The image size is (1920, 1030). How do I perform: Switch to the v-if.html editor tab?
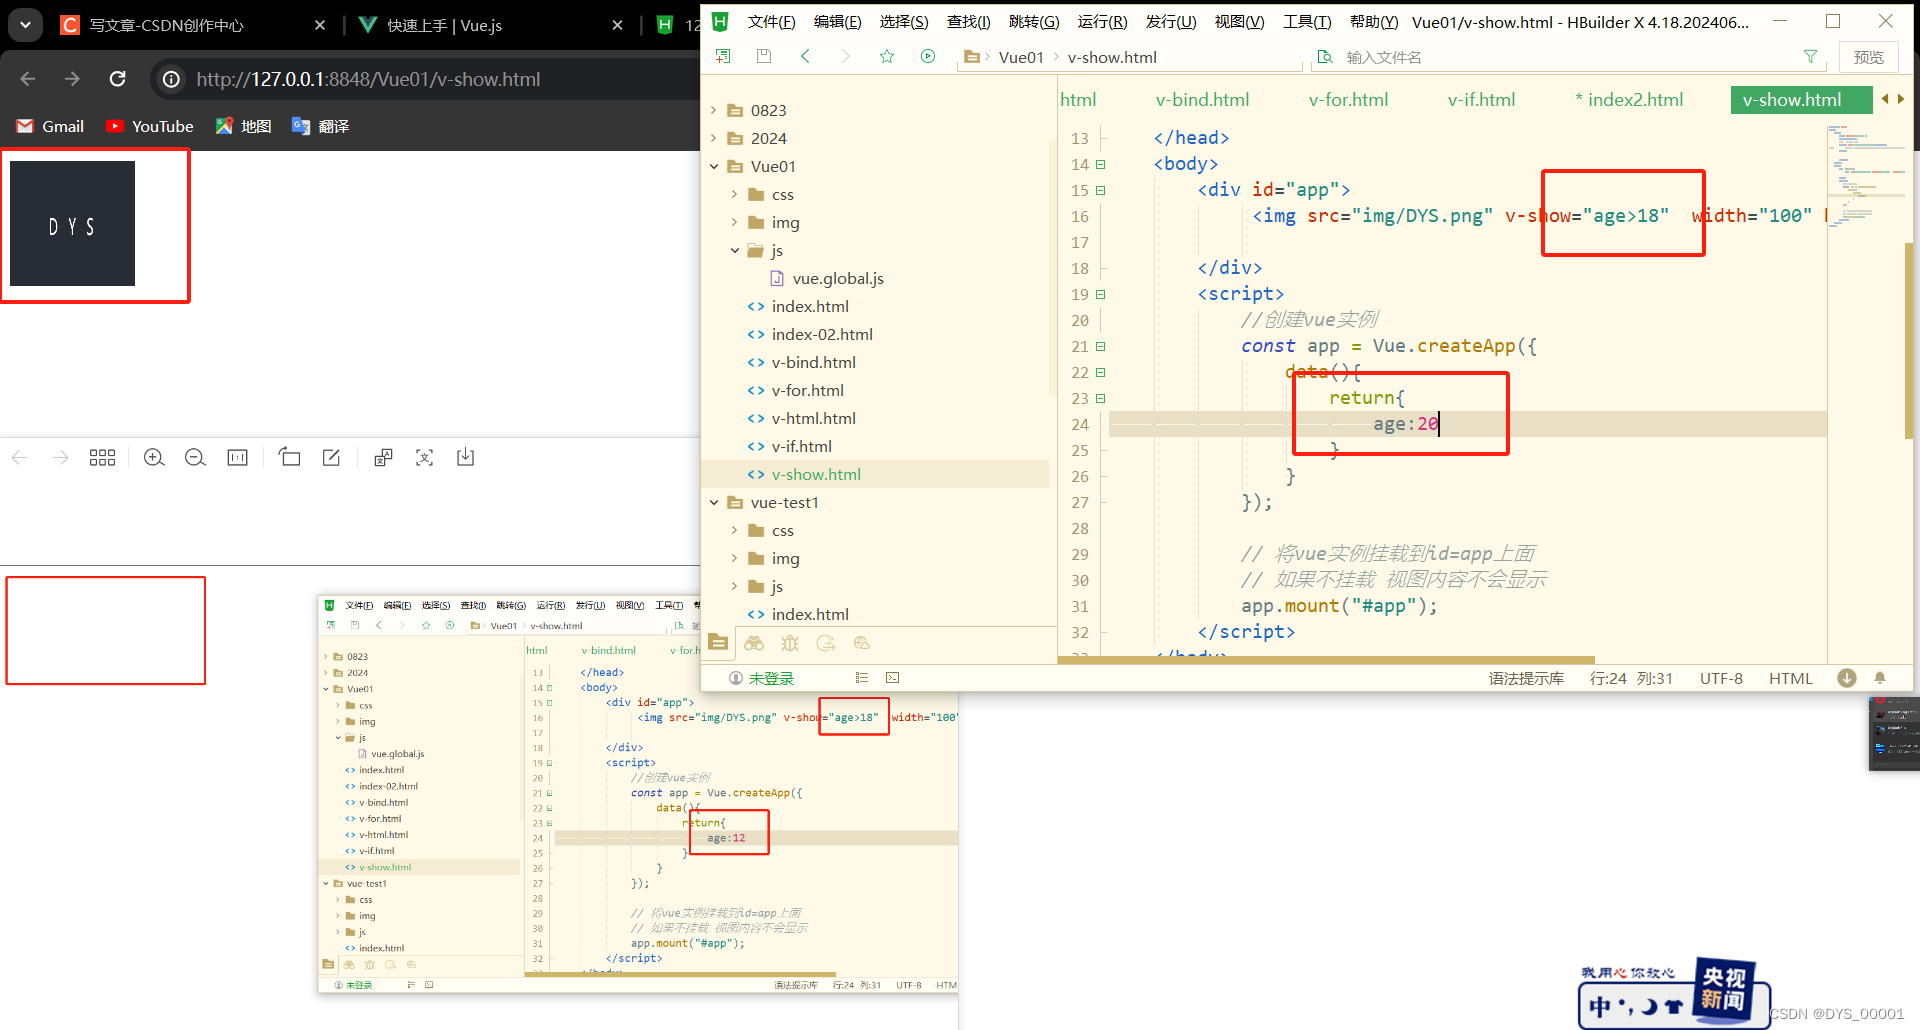[x=1481, y=100]
